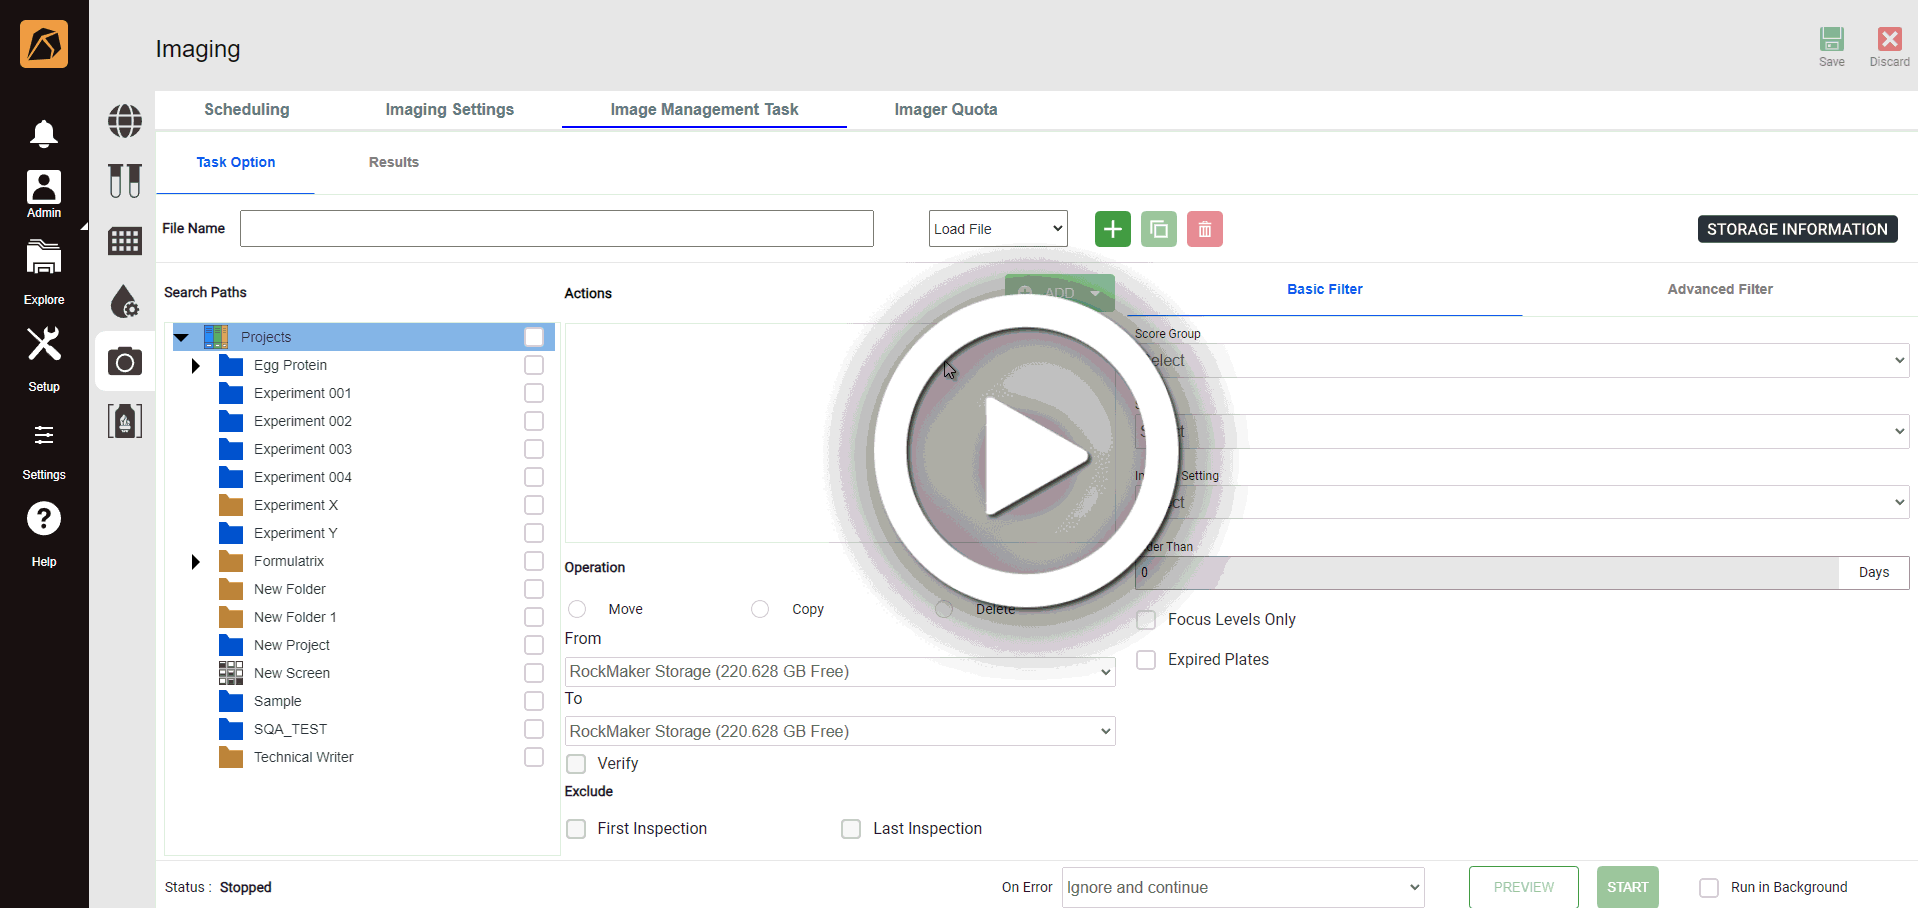Open the To storage dropdown
1918x908 pixels.
(840, 731)
